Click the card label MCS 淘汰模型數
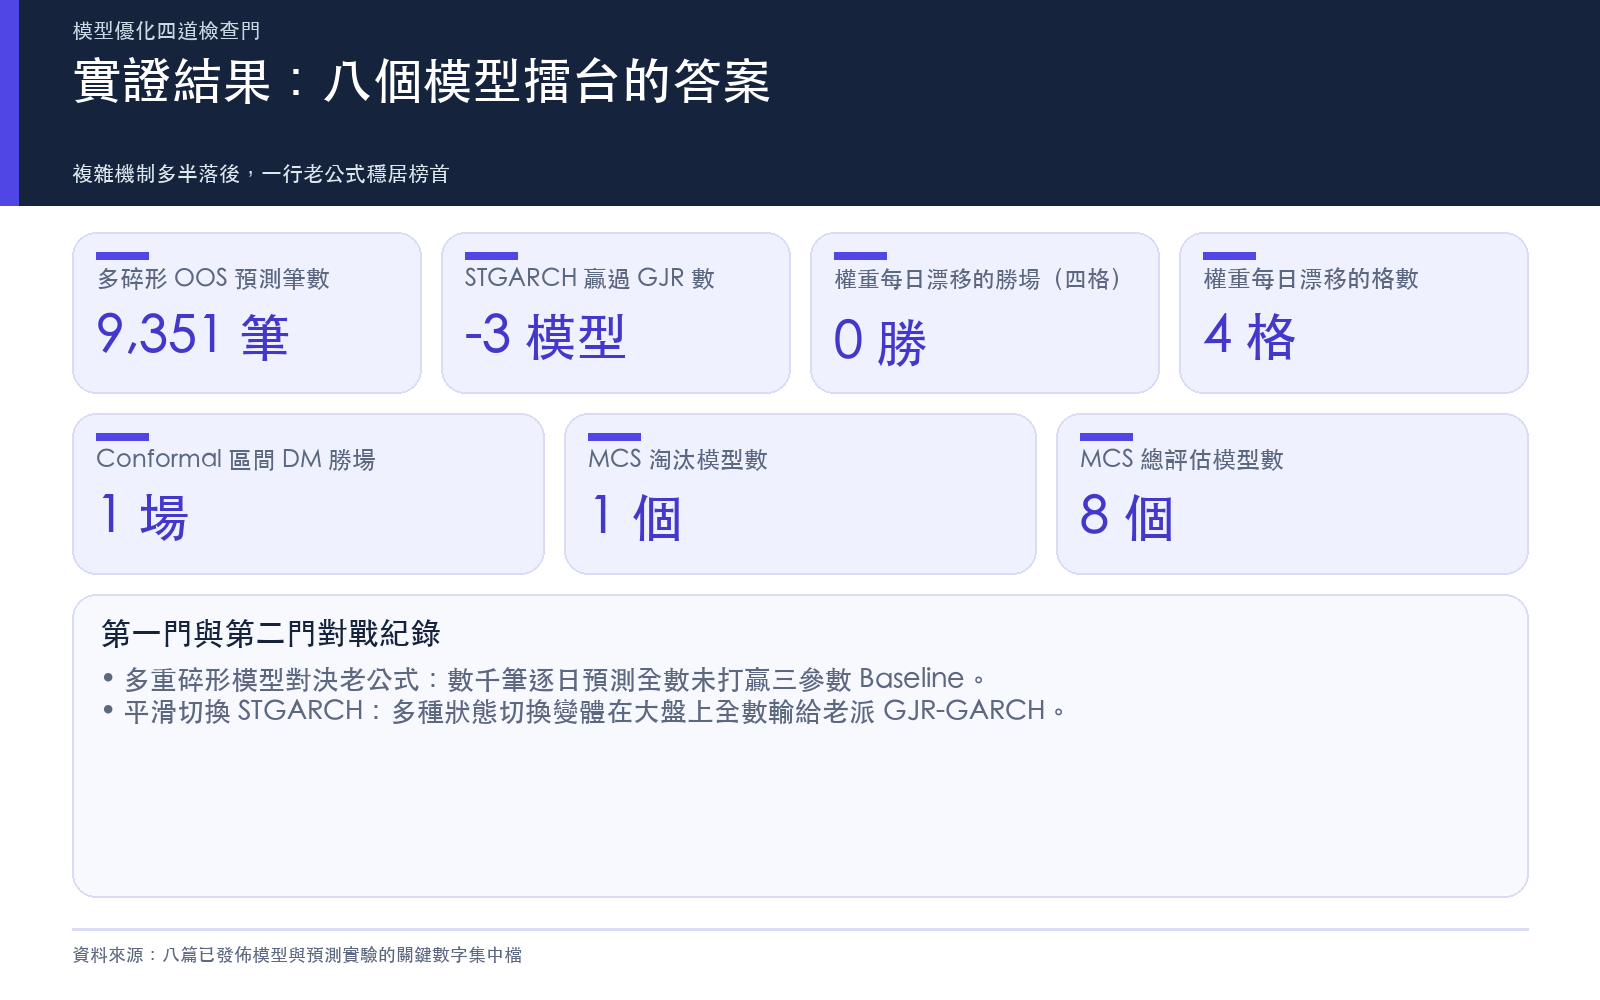This screenshot has width=1600, height=1000. (678, 459)
